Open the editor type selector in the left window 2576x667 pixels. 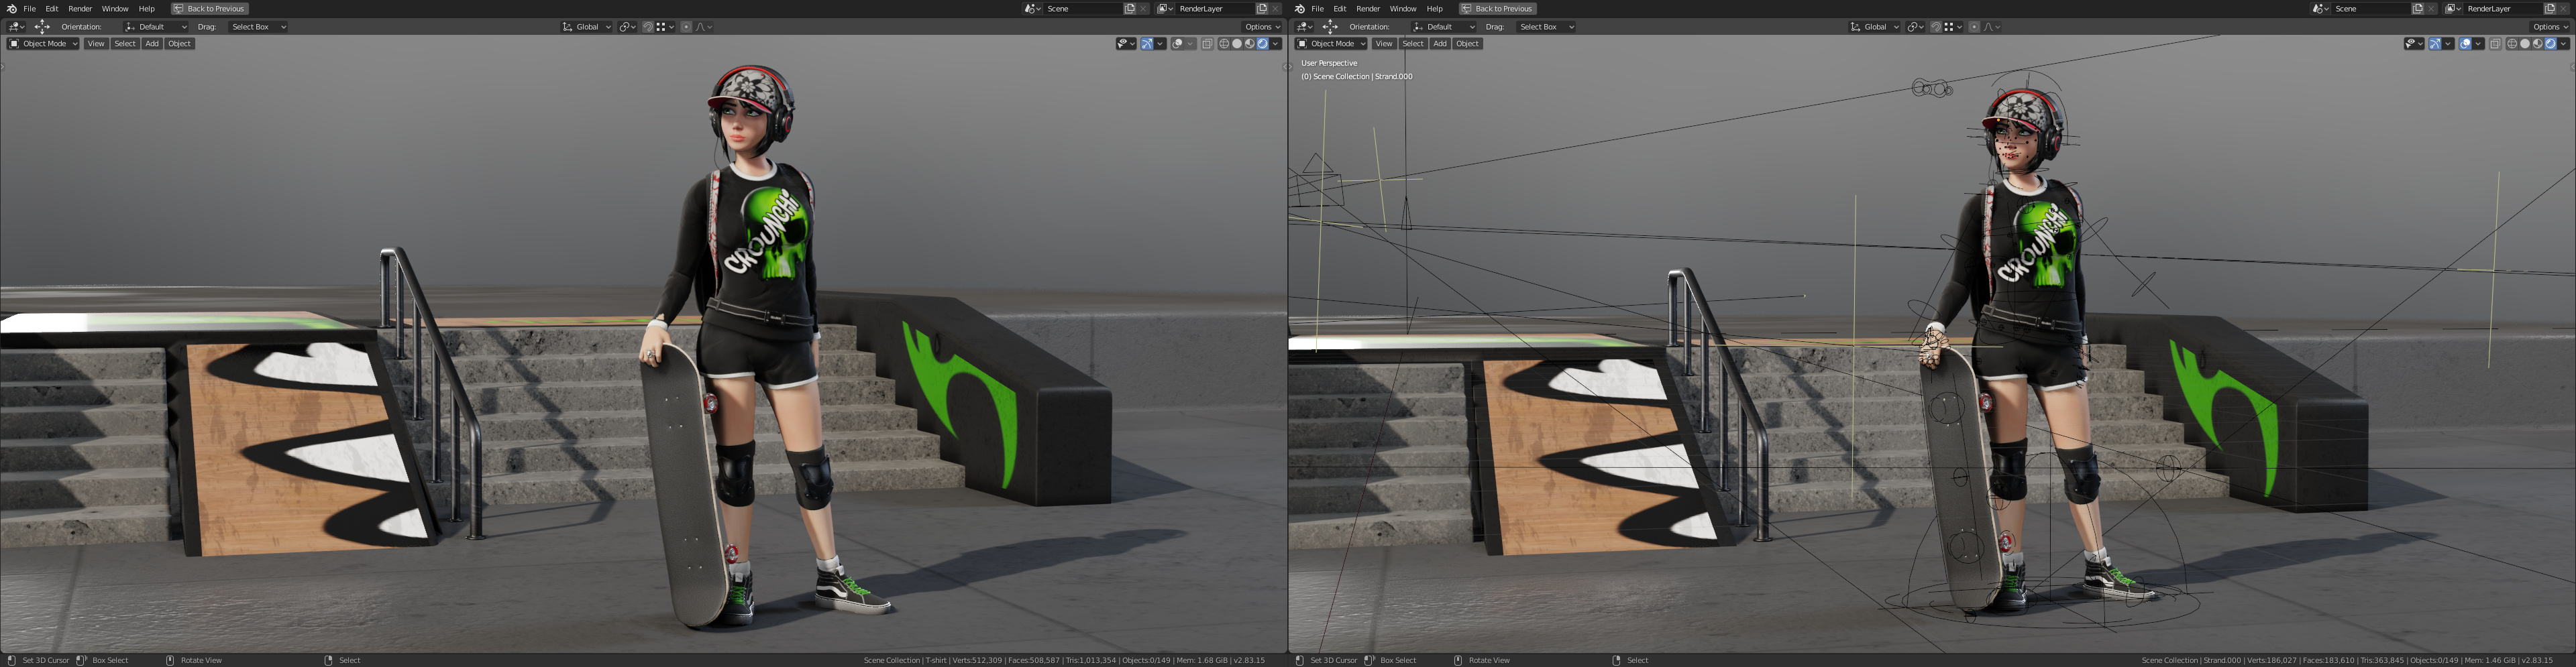coord(16,27)
